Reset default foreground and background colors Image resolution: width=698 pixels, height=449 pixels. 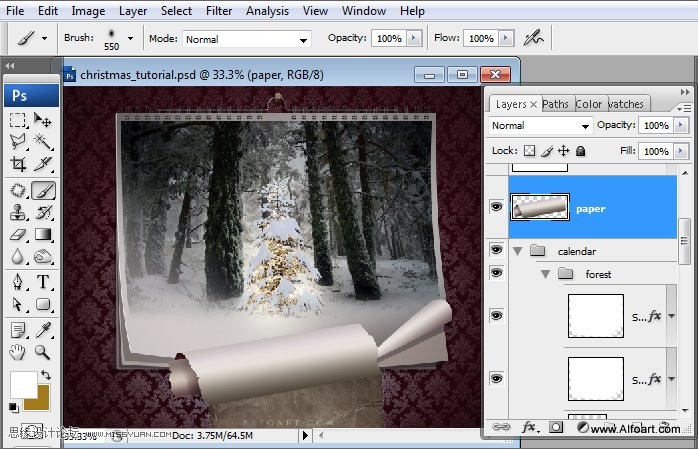tap(14, 407)
